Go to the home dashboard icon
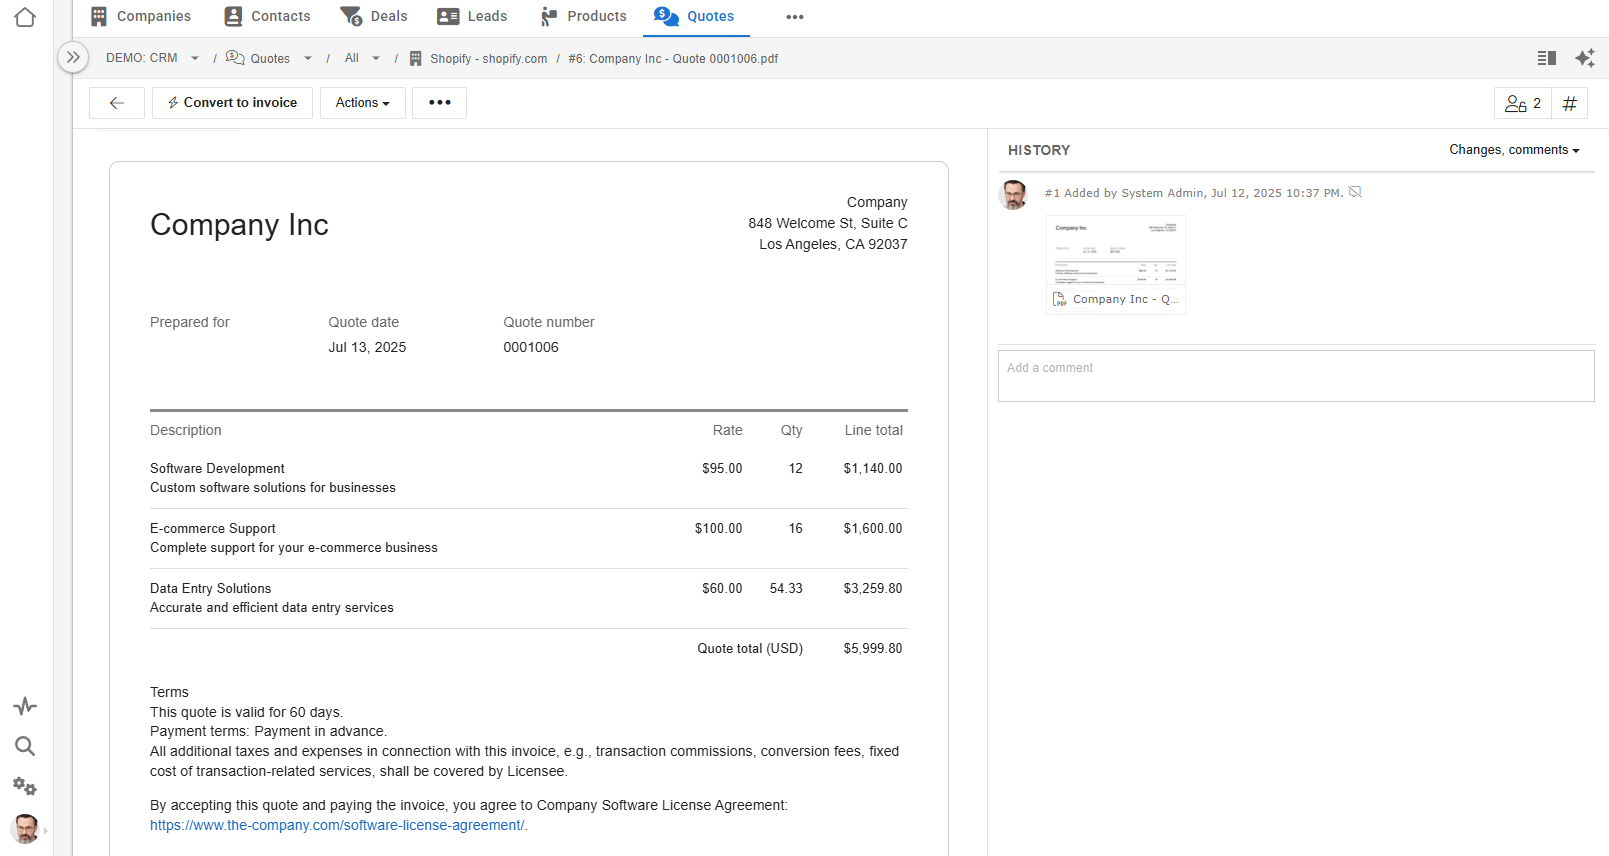This screenshot has height=856, width=1609. (x=25, y=17)
